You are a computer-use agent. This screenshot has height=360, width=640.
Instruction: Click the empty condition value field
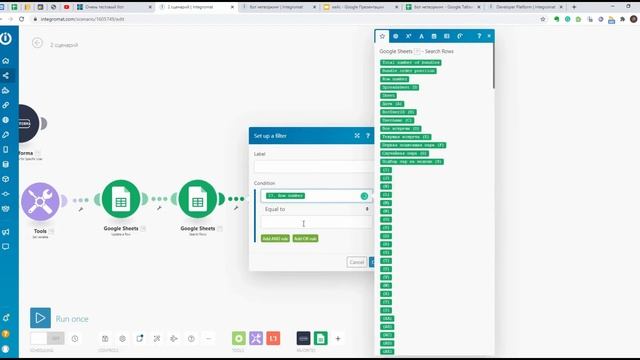(316, 222)
